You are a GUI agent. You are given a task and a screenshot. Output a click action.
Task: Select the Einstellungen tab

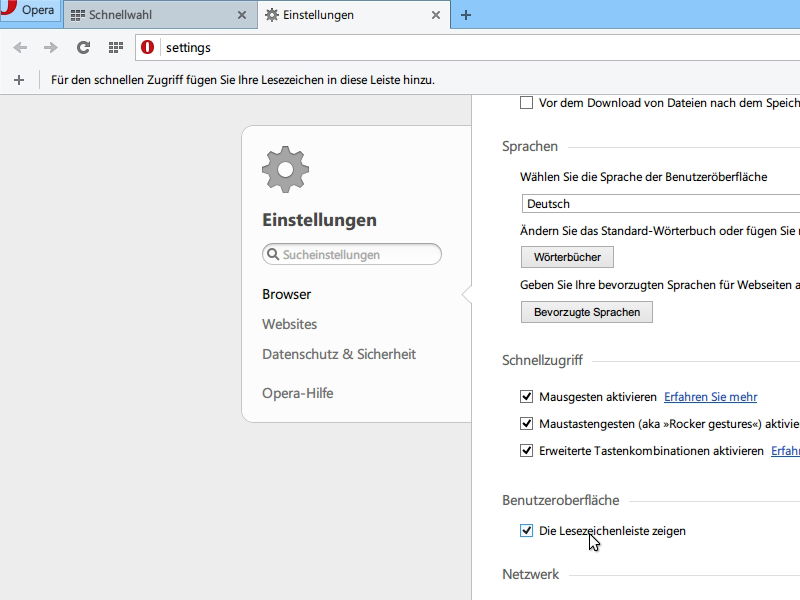[354, 15]
